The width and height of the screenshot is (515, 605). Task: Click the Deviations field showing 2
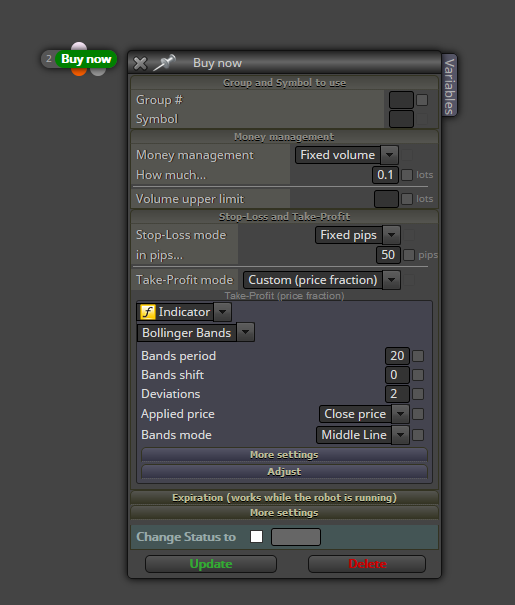coord(397,394)
